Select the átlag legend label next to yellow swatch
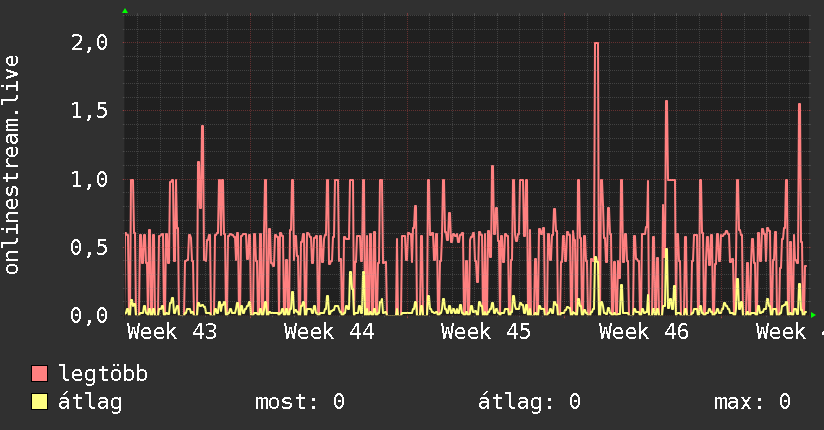Image resolution: width=824 pixels, height=430 pixels. 90,402
